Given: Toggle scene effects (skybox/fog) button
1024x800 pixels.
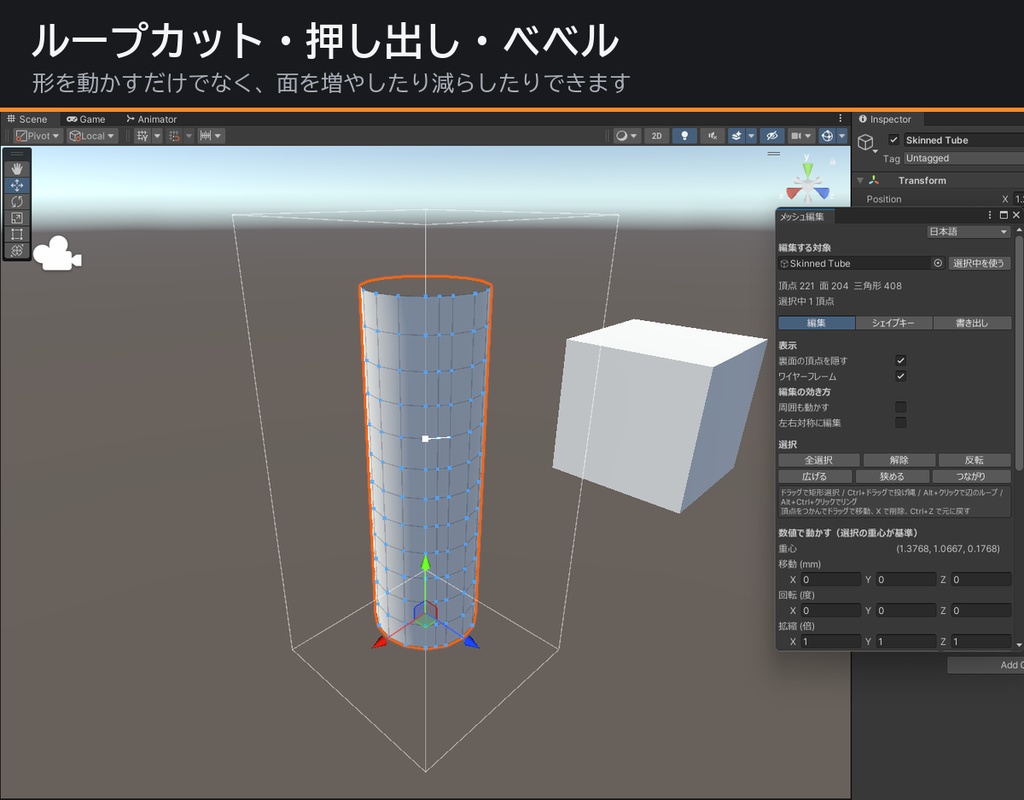Looking at the screenshot, I should pyautogui.click(x=737, y=136).
